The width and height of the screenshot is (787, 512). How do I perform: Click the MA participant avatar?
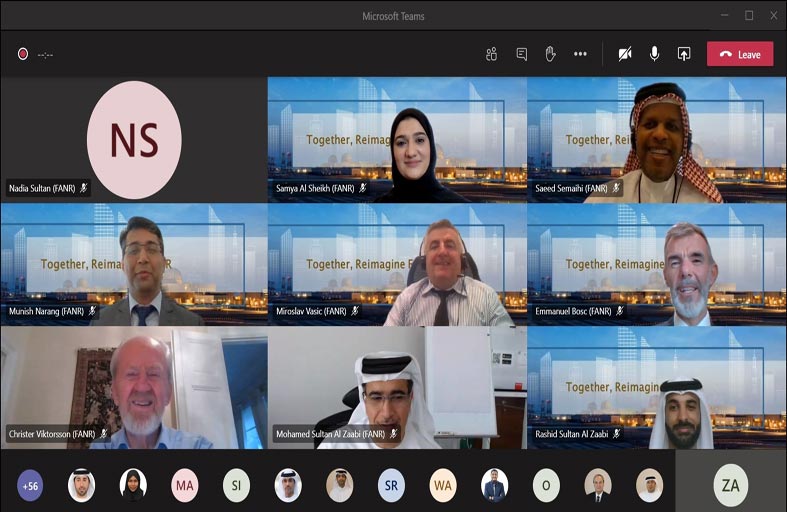click(184, 485)
